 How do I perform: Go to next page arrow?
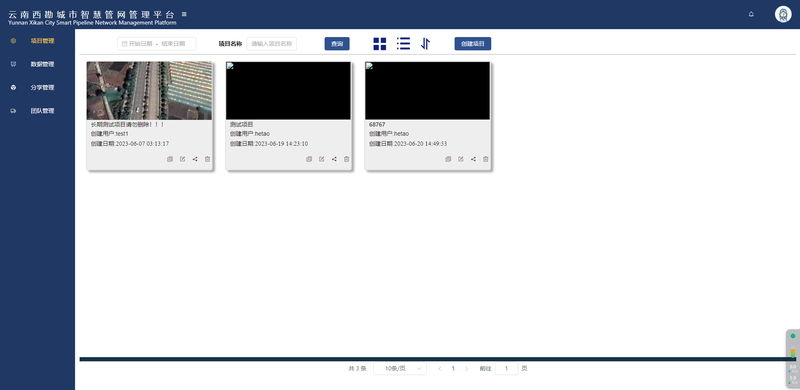pyautogui.click(x=466, y=369)
